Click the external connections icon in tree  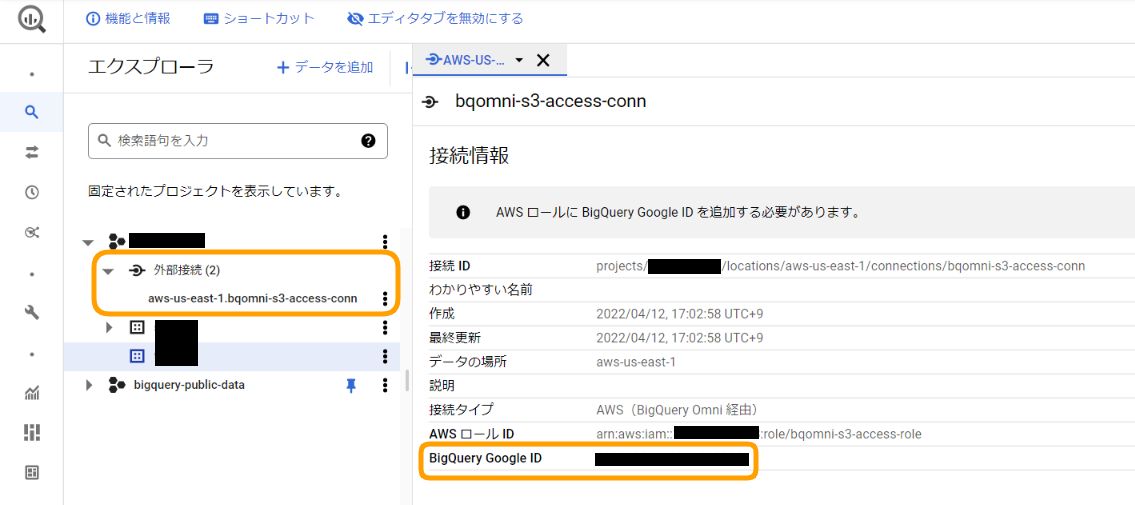coord(136,270)
